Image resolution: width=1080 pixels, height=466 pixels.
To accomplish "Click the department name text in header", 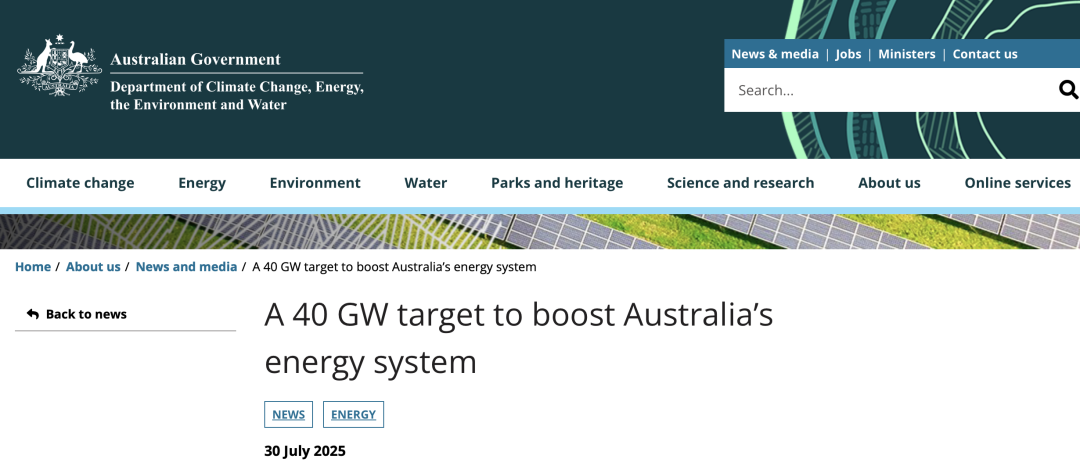I will click(x=237, y=96).
